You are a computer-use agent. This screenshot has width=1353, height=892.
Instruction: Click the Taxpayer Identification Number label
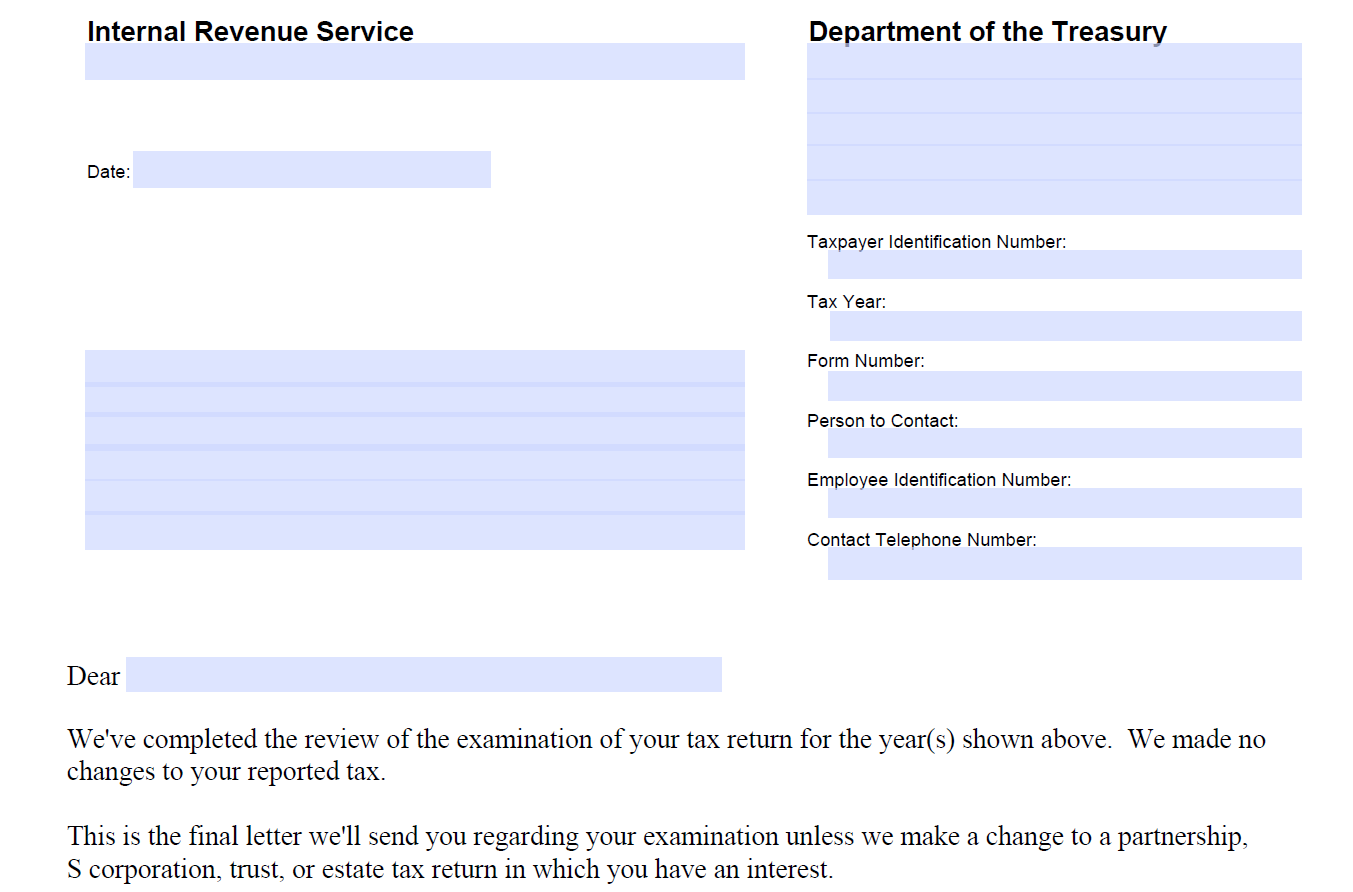pyautogui.click(x=937, y=242)
